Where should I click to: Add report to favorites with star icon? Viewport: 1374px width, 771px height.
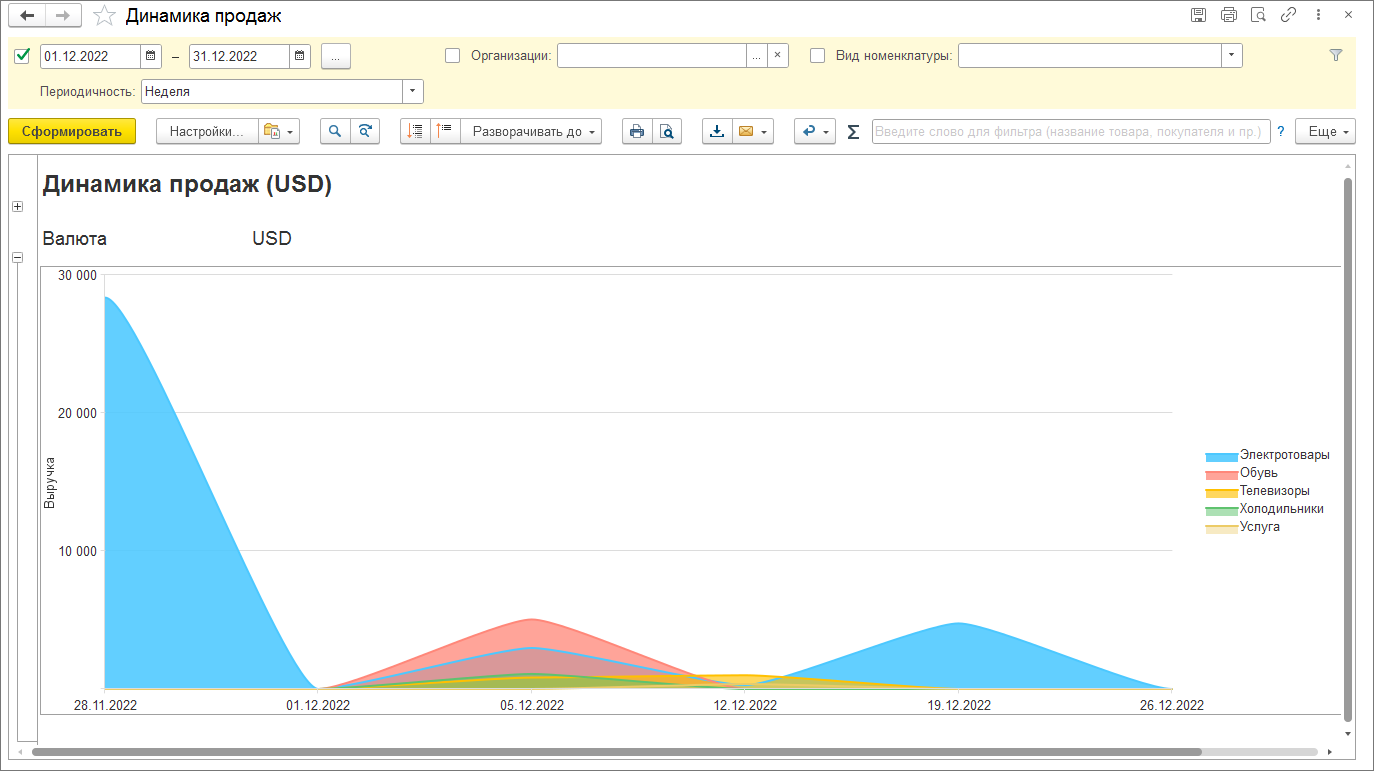pyautogui.click(x=102, y=16)
